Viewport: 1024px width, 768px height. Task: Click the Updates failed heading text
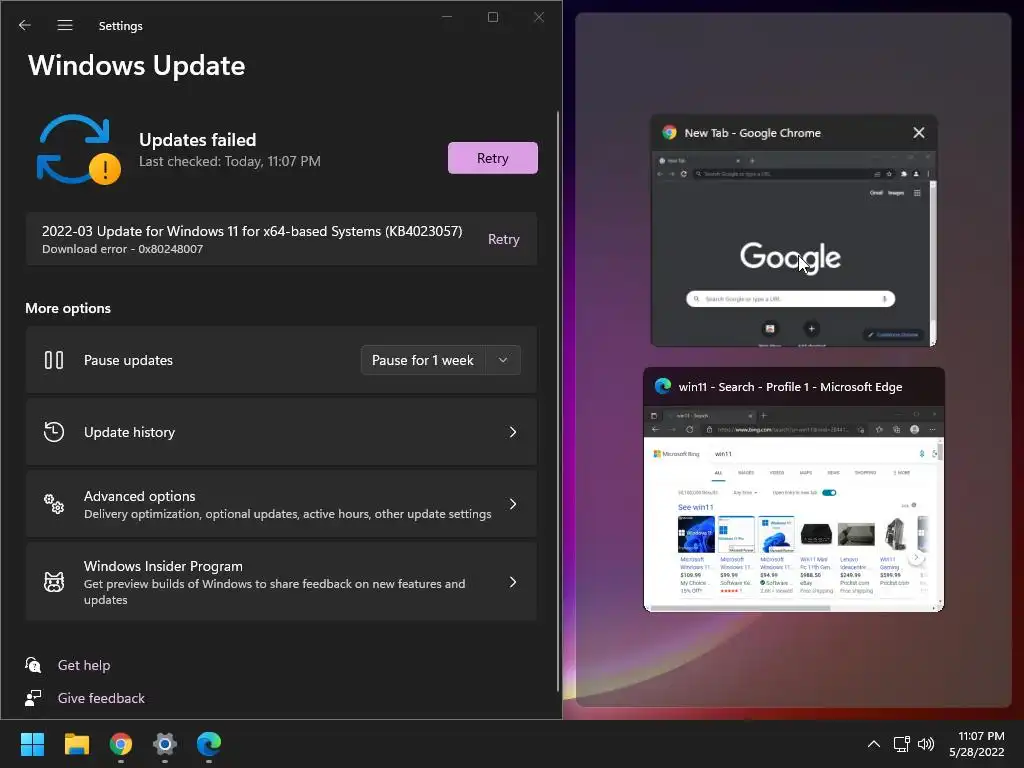pos(197,140)
